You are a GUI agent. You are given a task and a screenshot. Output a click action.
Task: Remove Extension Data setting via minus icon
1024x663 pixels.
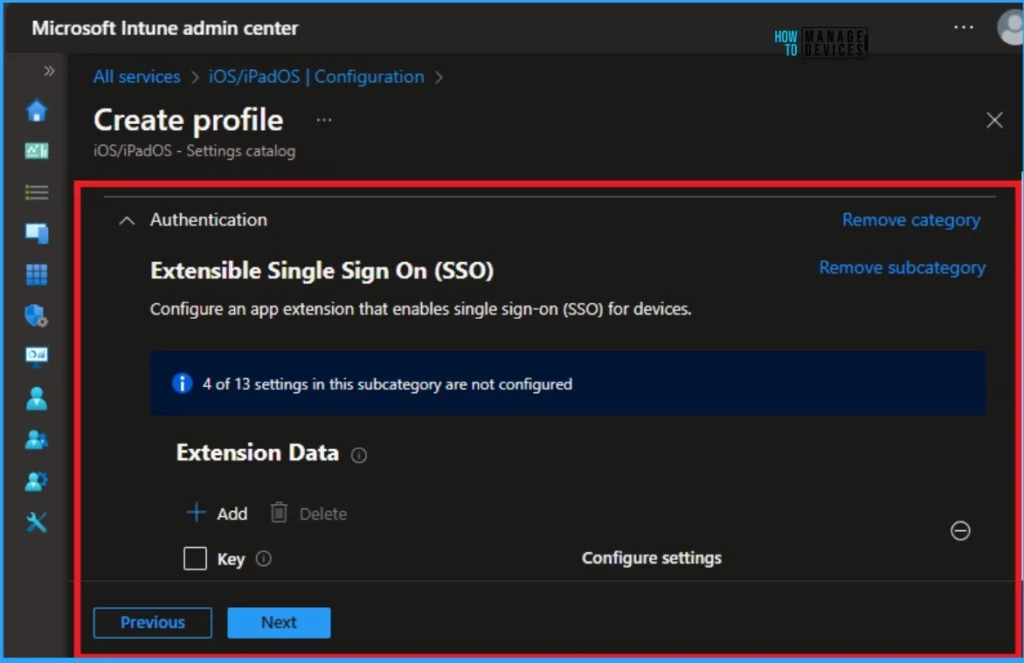pyautogui.click(x=960, y=530)
